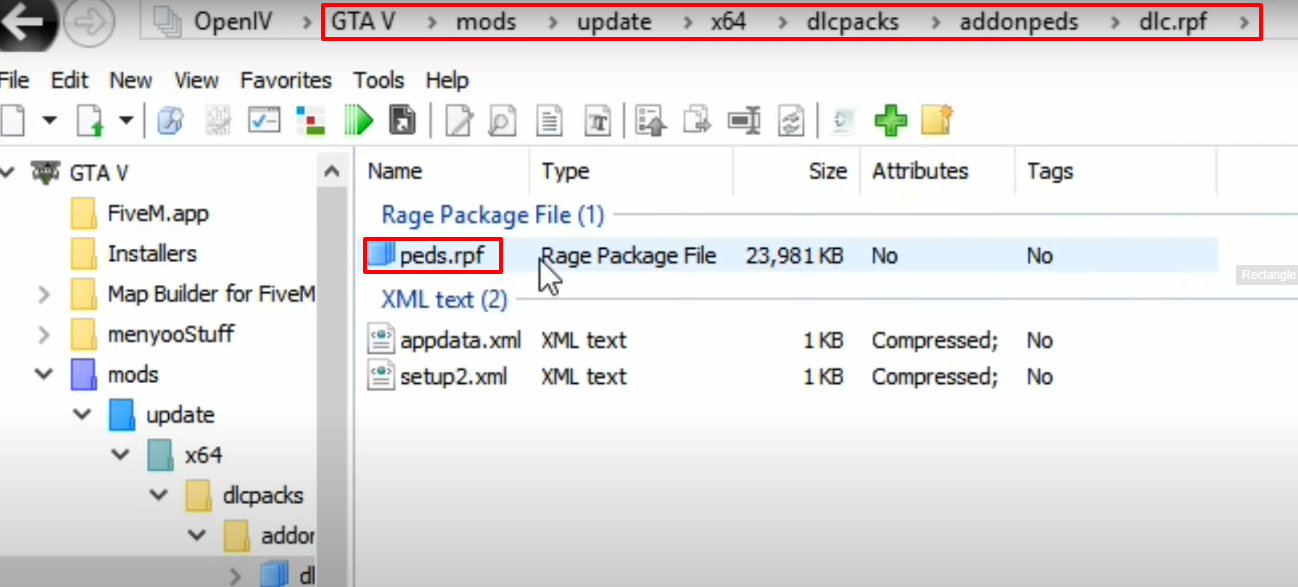Open the Tools menu

click(x=379, y=80)
